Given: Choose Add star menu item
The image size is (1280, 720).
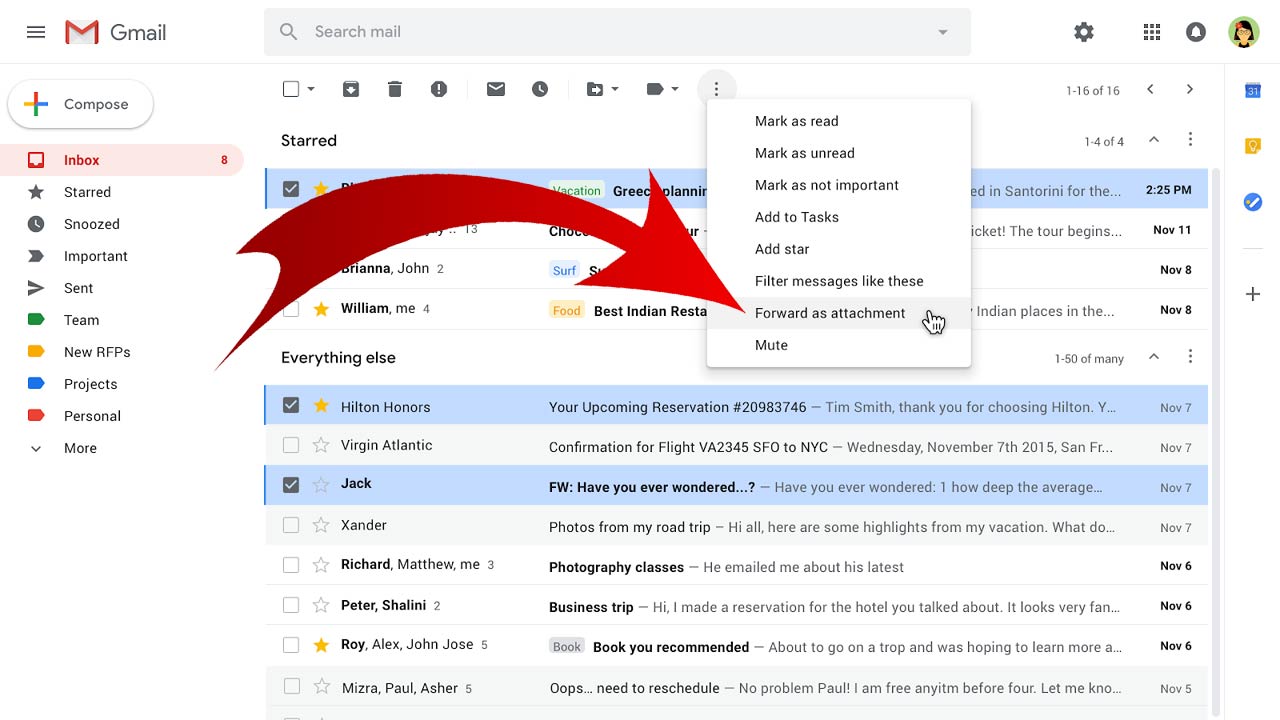Looking at the screenshot, I should [838, 249].
